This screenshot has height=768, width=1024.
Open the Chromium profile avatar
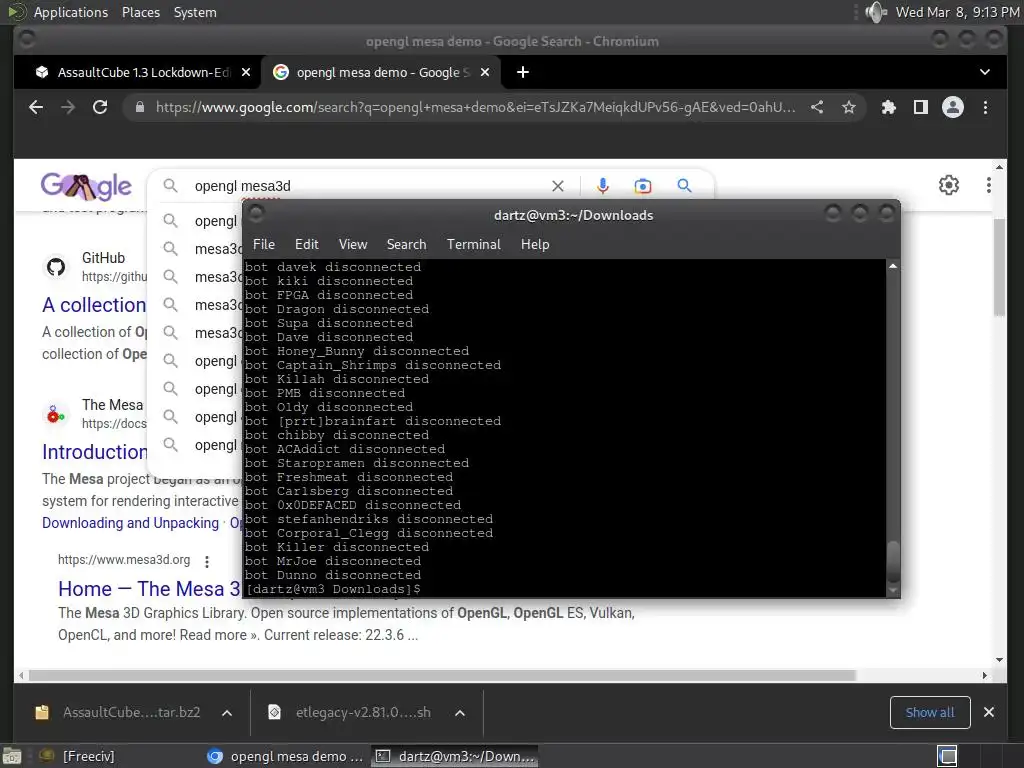click(x=953, y=107)
